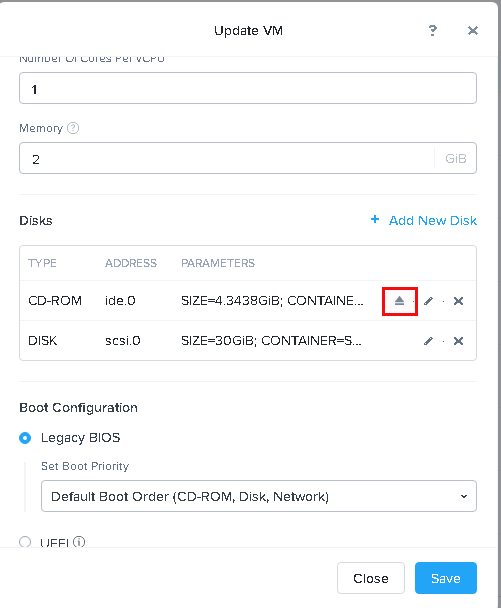The width and height of the screenshot is (501, 608).
Task: Open help for Update VM dialog
Action: (x=433, y=31)
